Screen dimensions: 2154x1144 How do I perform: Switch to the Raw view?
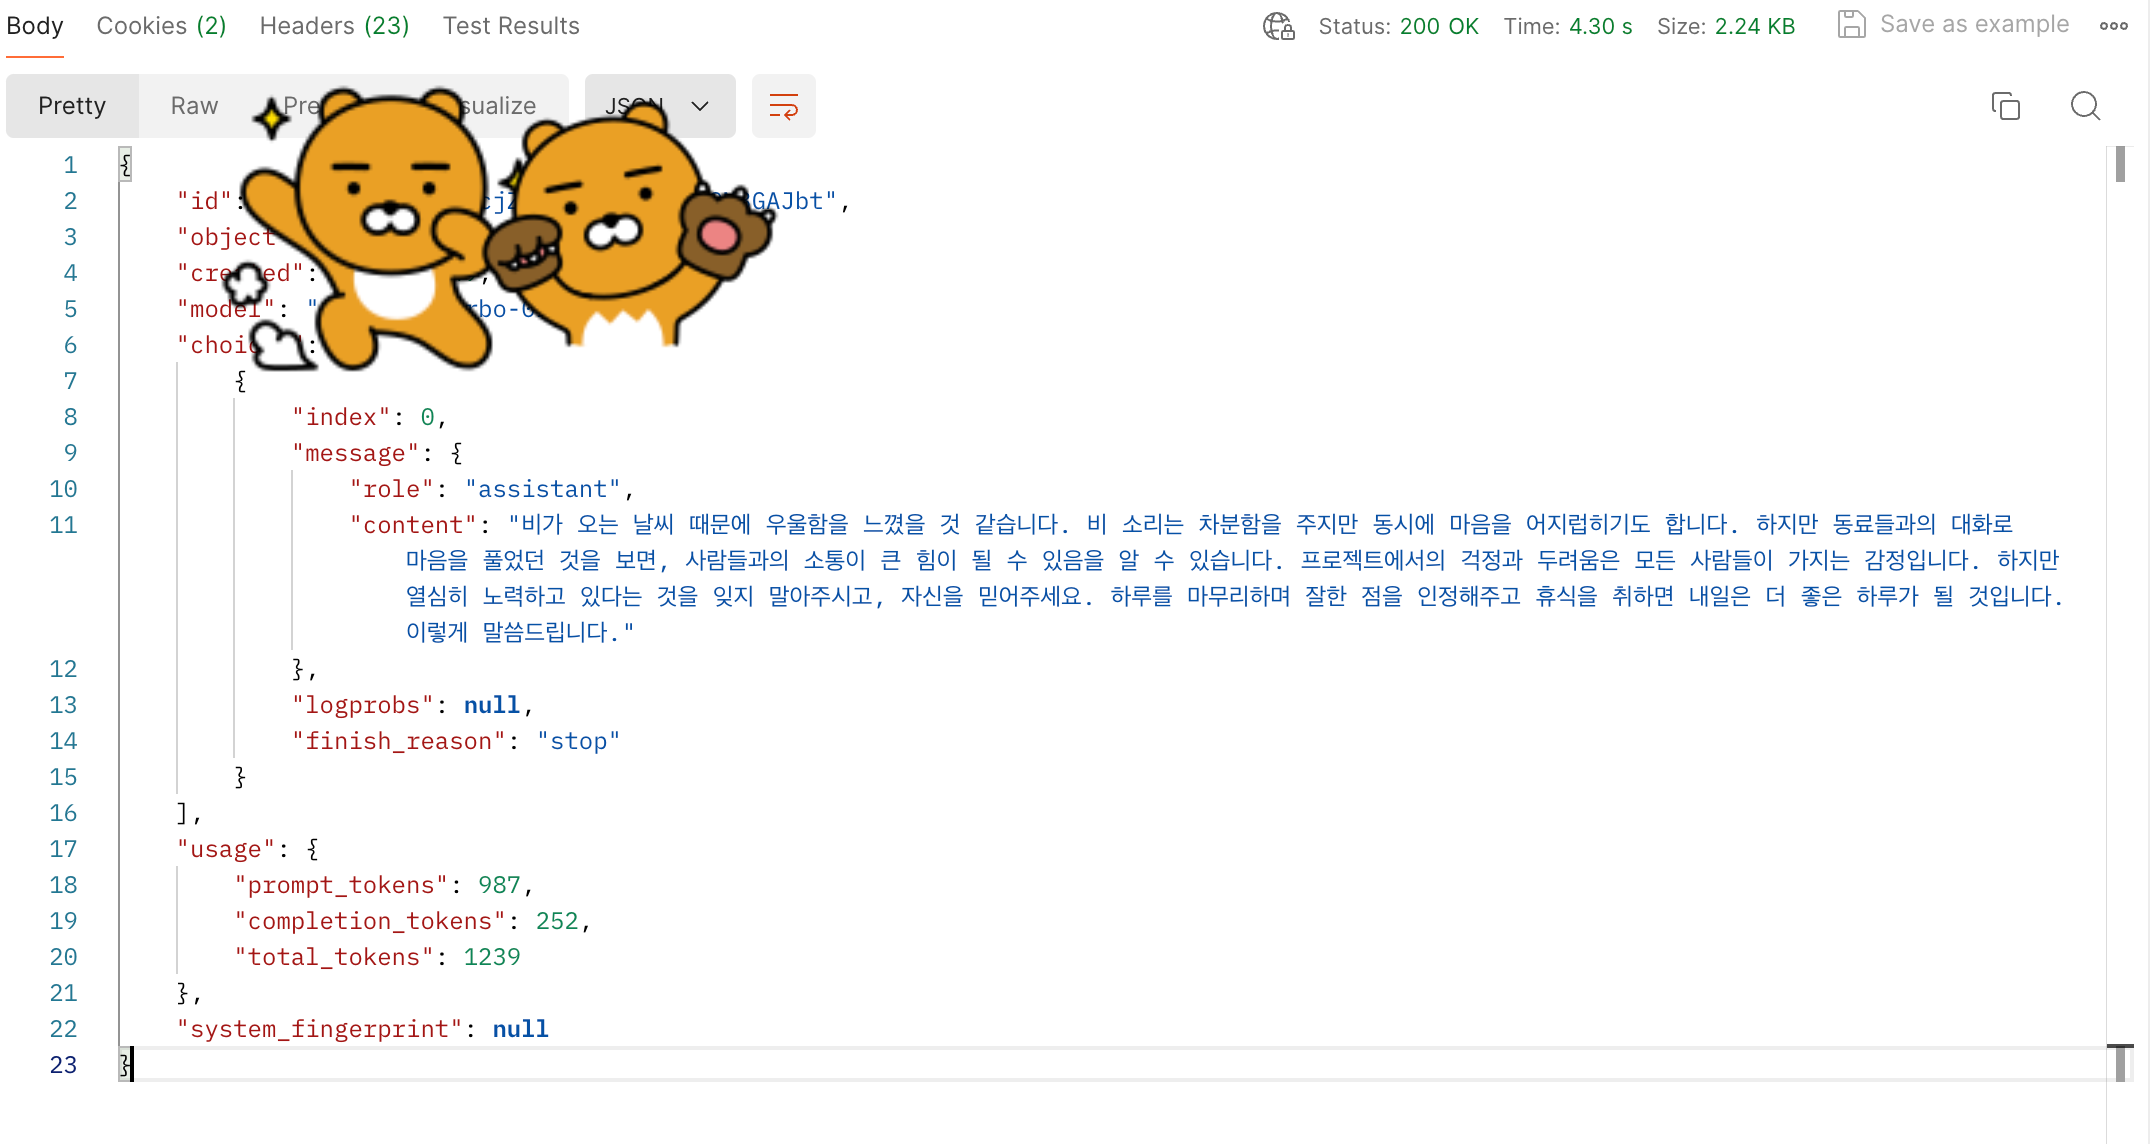pyautogui.click(x=194, y=106)
